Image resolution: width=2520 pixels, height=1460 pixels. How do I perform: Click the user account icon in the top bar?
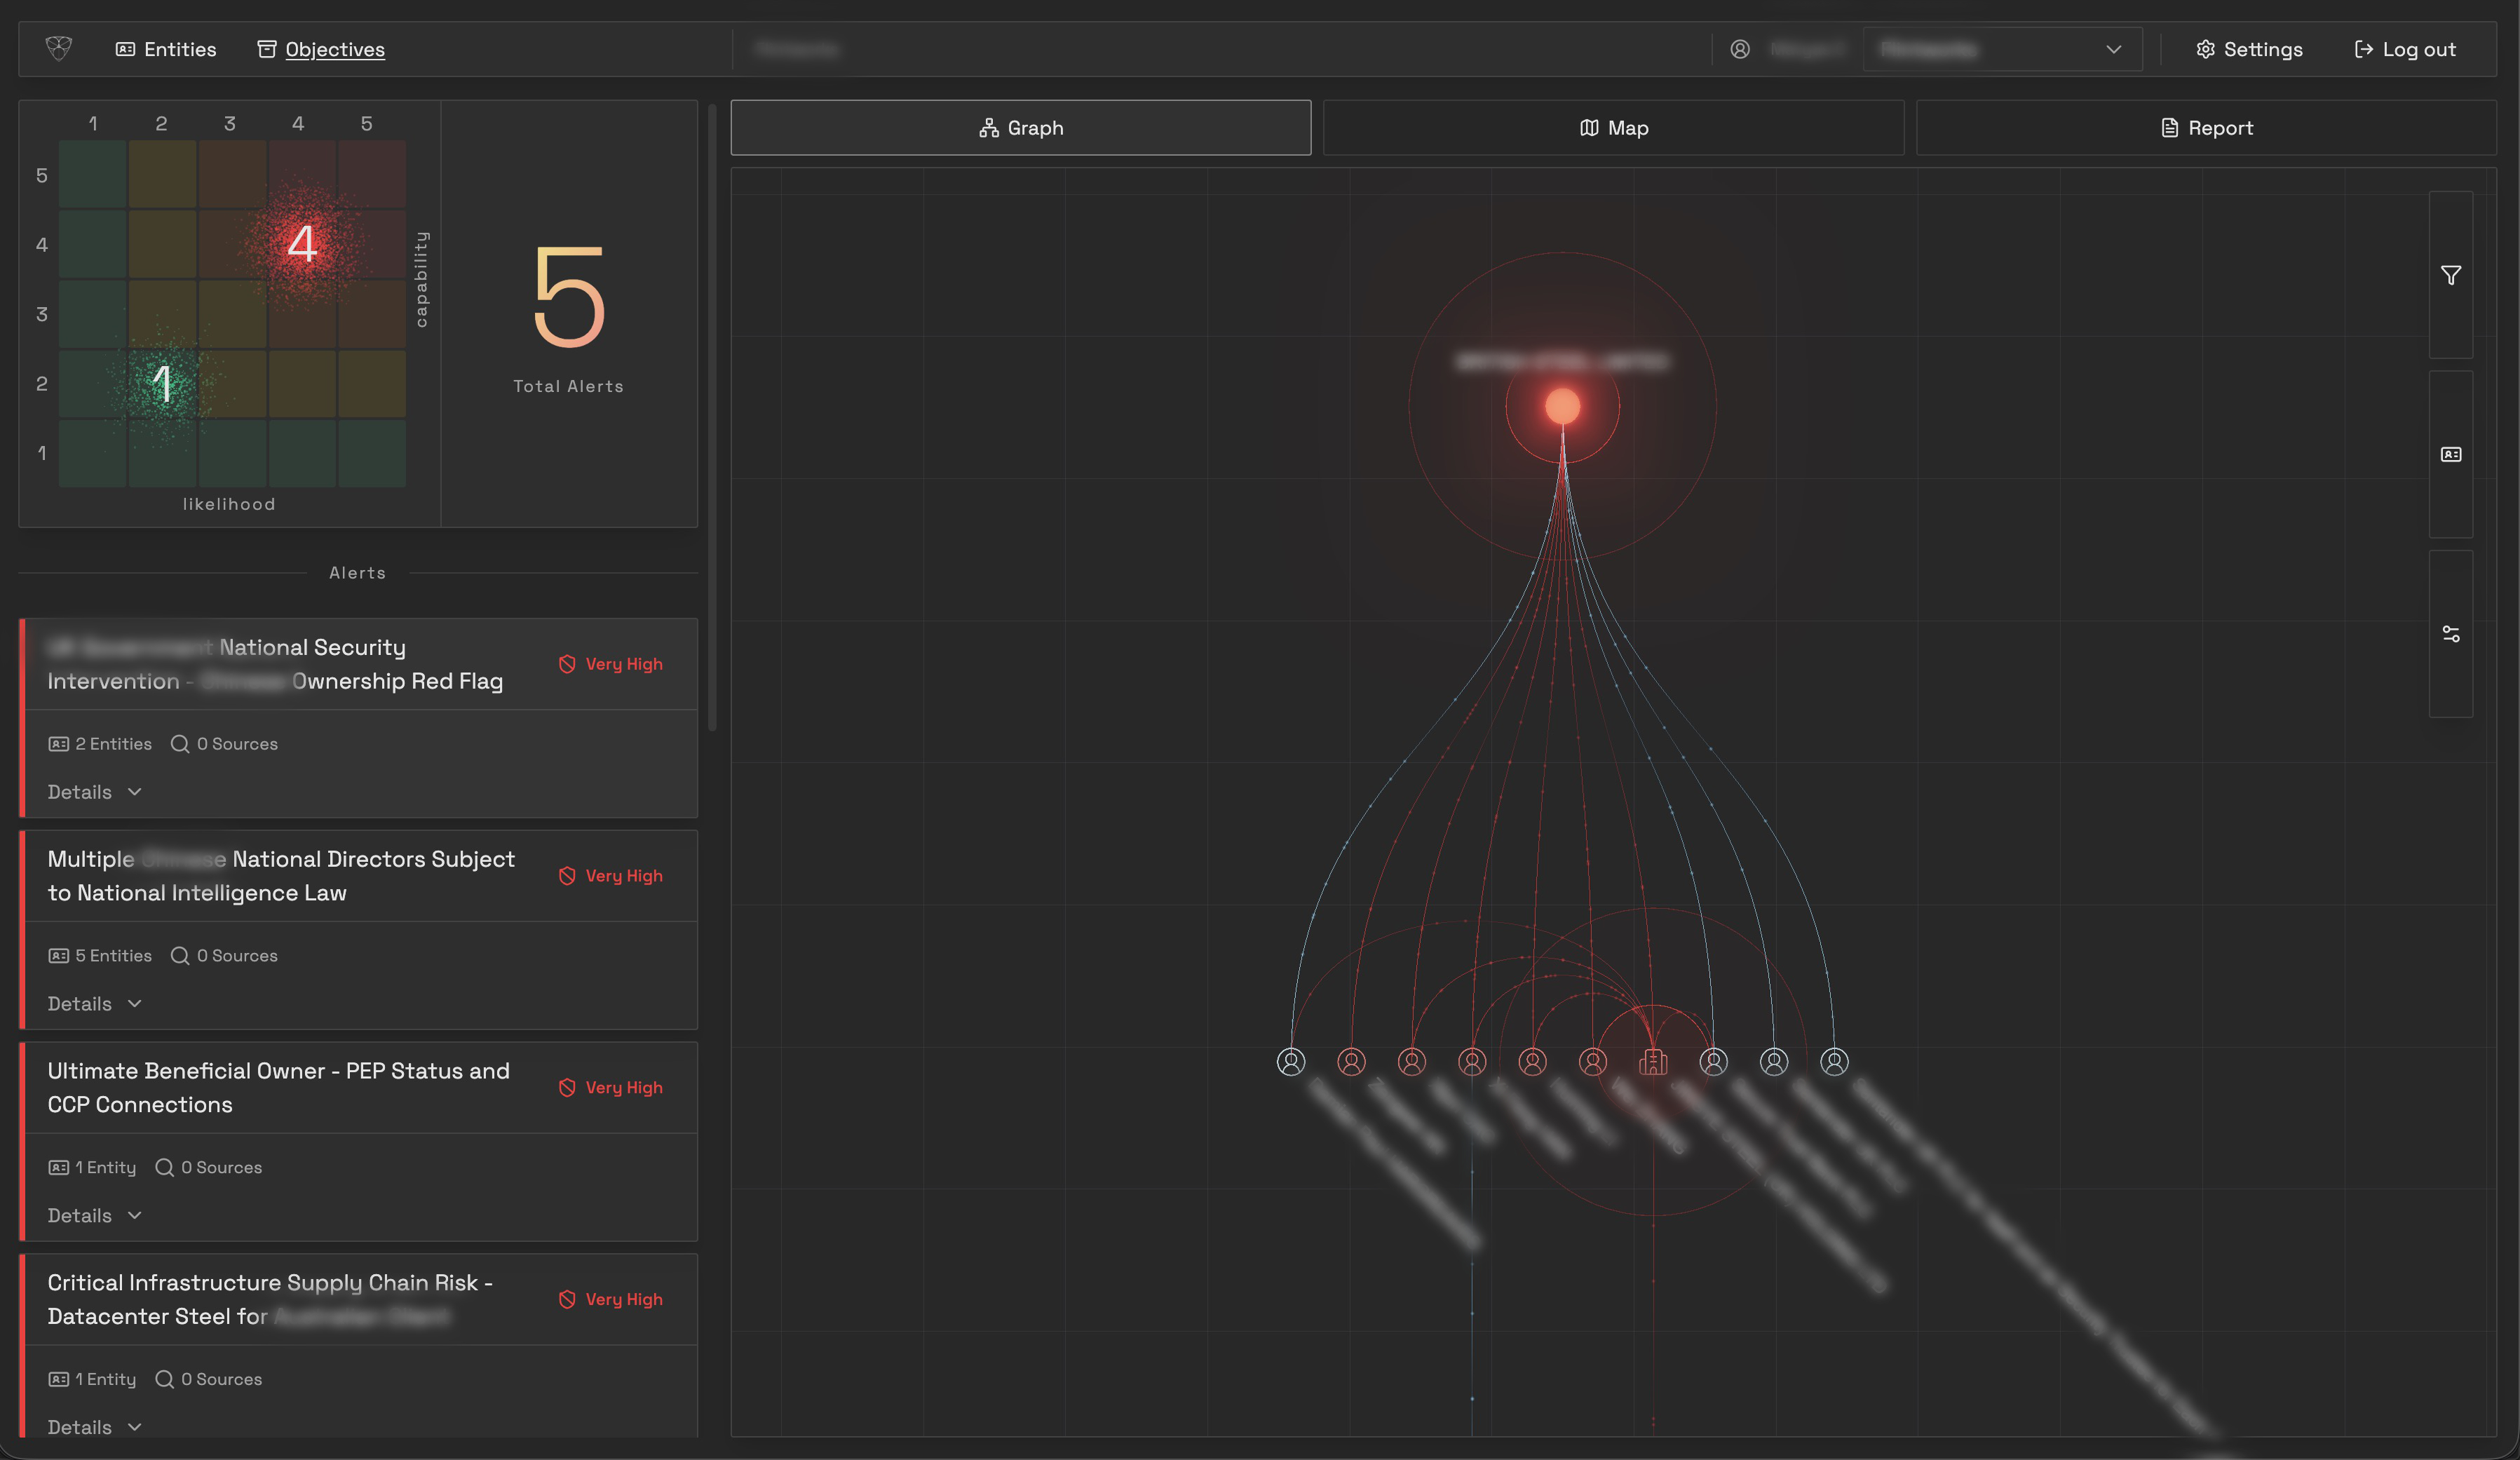pyautogui.click(x=1740, y=48)
